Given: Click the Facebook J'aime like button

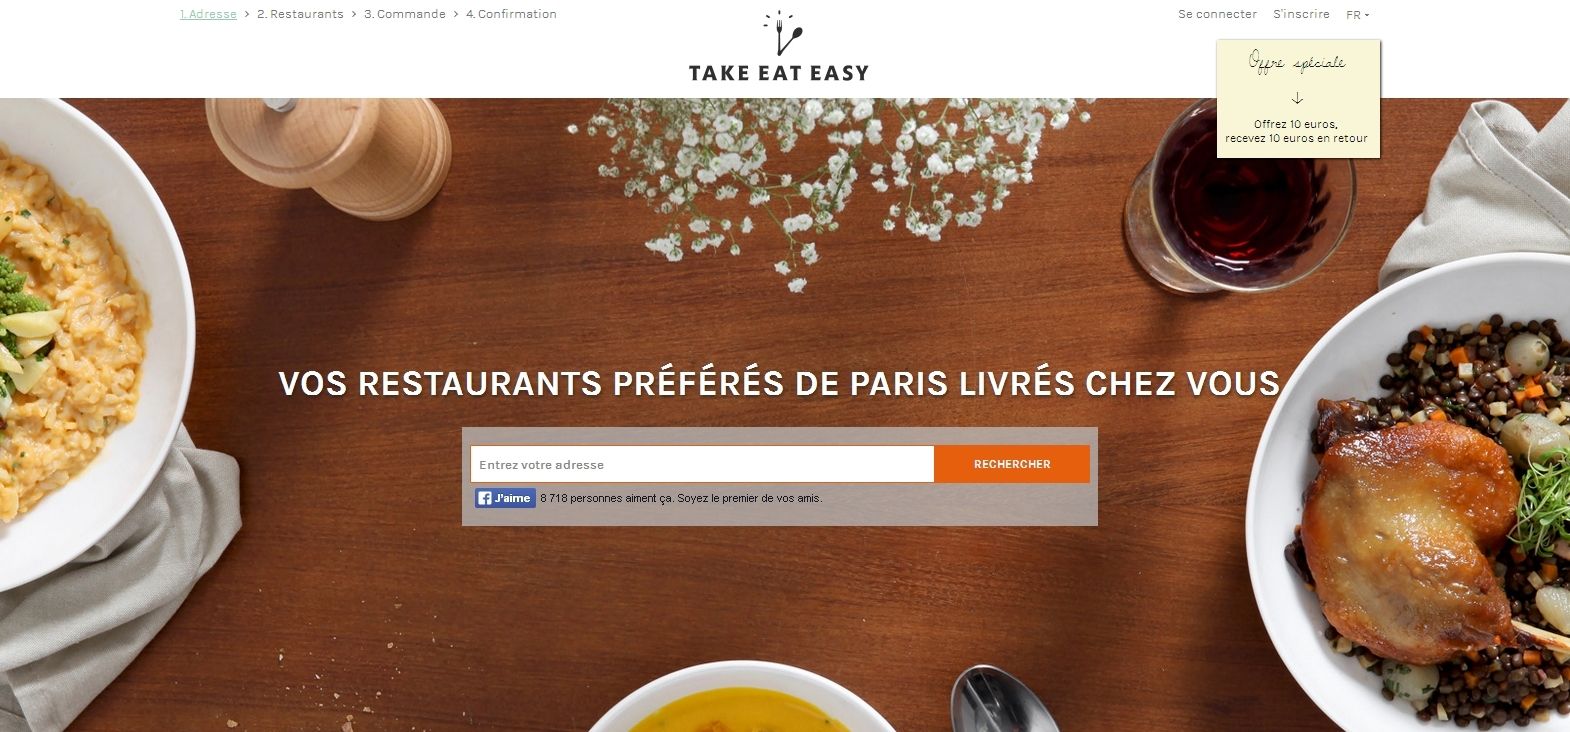Looking at the screenshot, I should click(505, 498).
